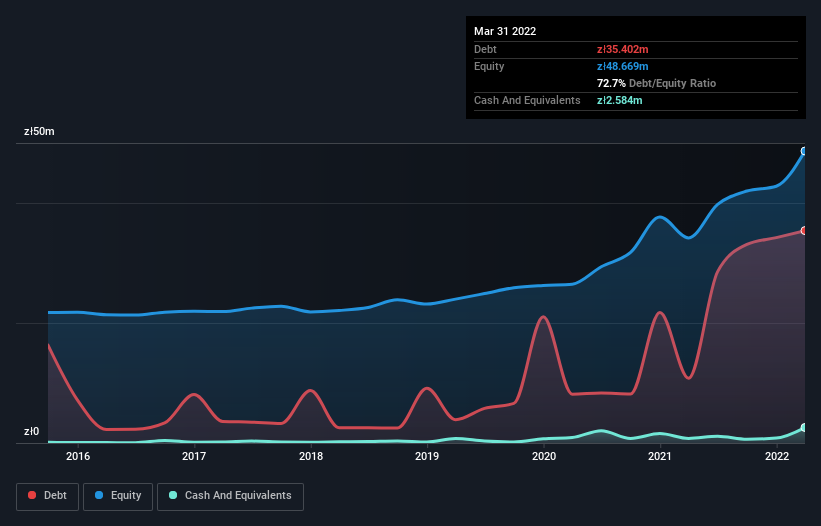The height and width of the screenshot is (526, 821).
Task: Click the zł50m y-axis label
Action: click(x=39, y=131)
